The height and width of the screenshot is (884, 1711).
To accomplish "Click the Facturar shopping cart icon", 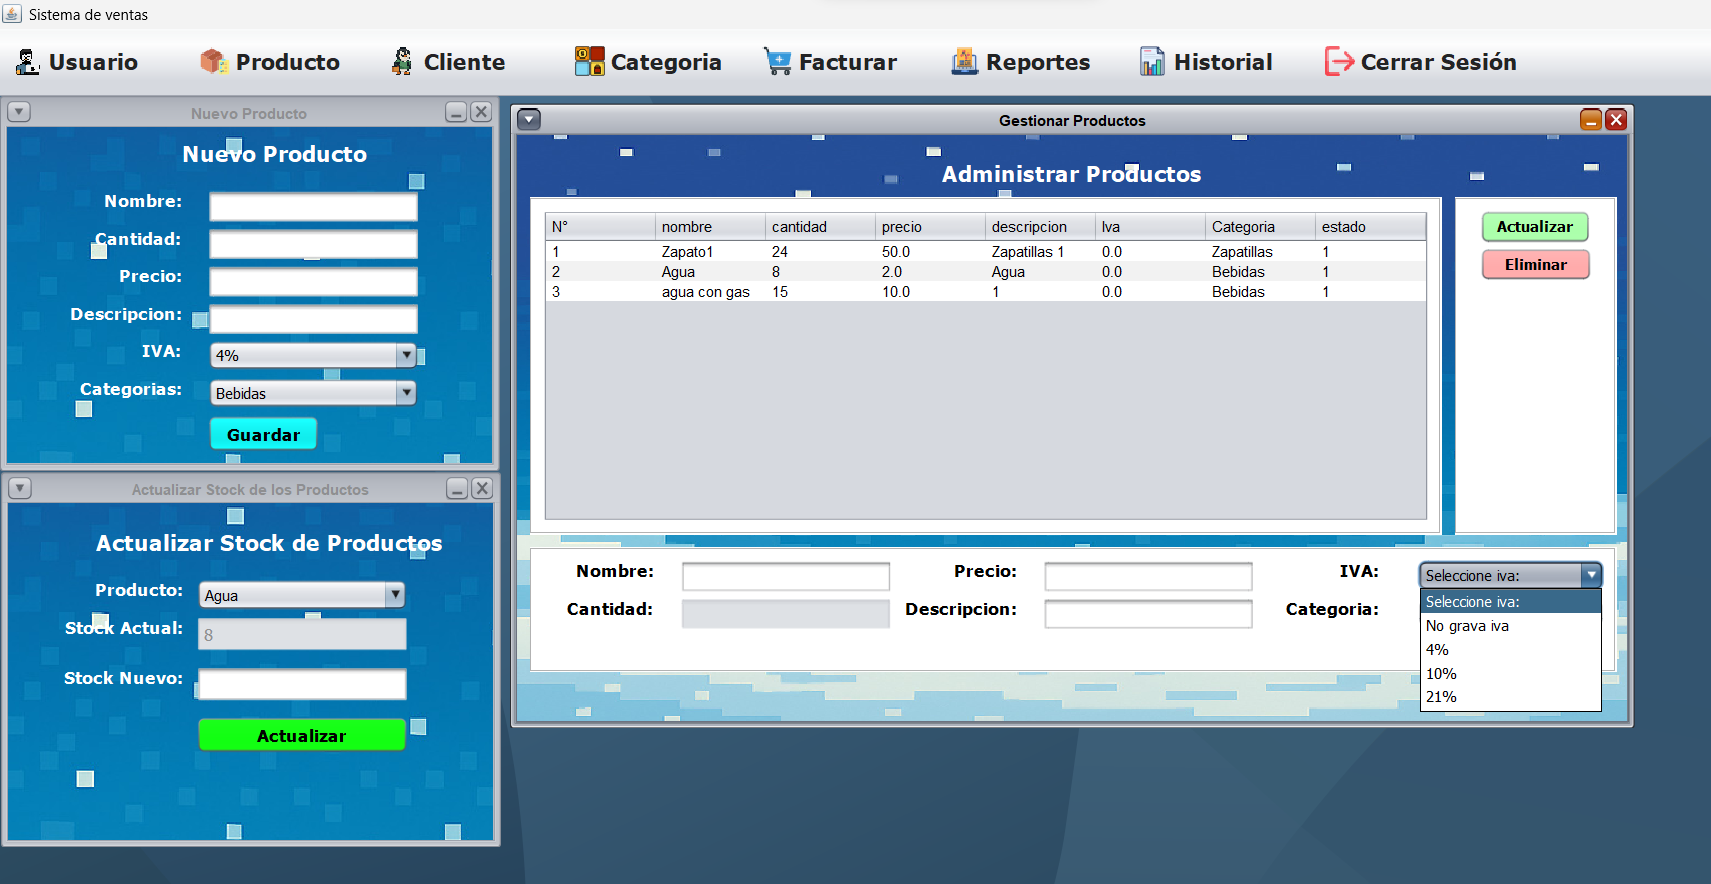I will [x=778, y=62].
